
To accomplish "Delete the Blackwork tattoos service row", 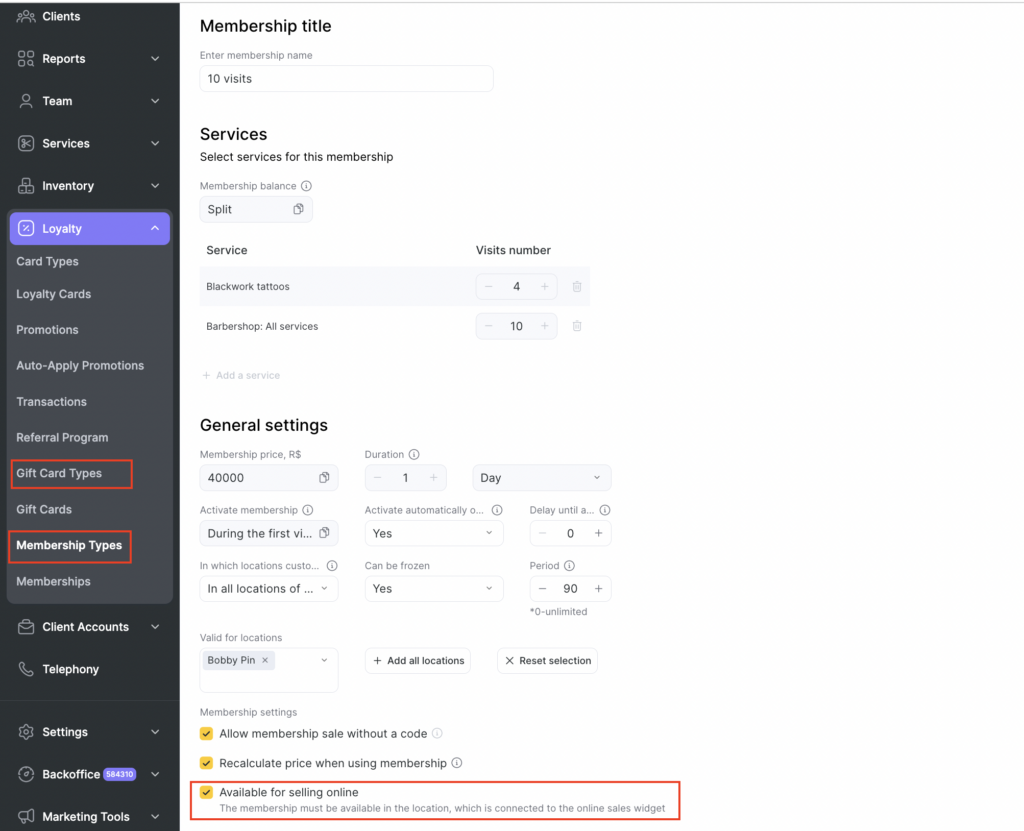I will click(577, 287).
